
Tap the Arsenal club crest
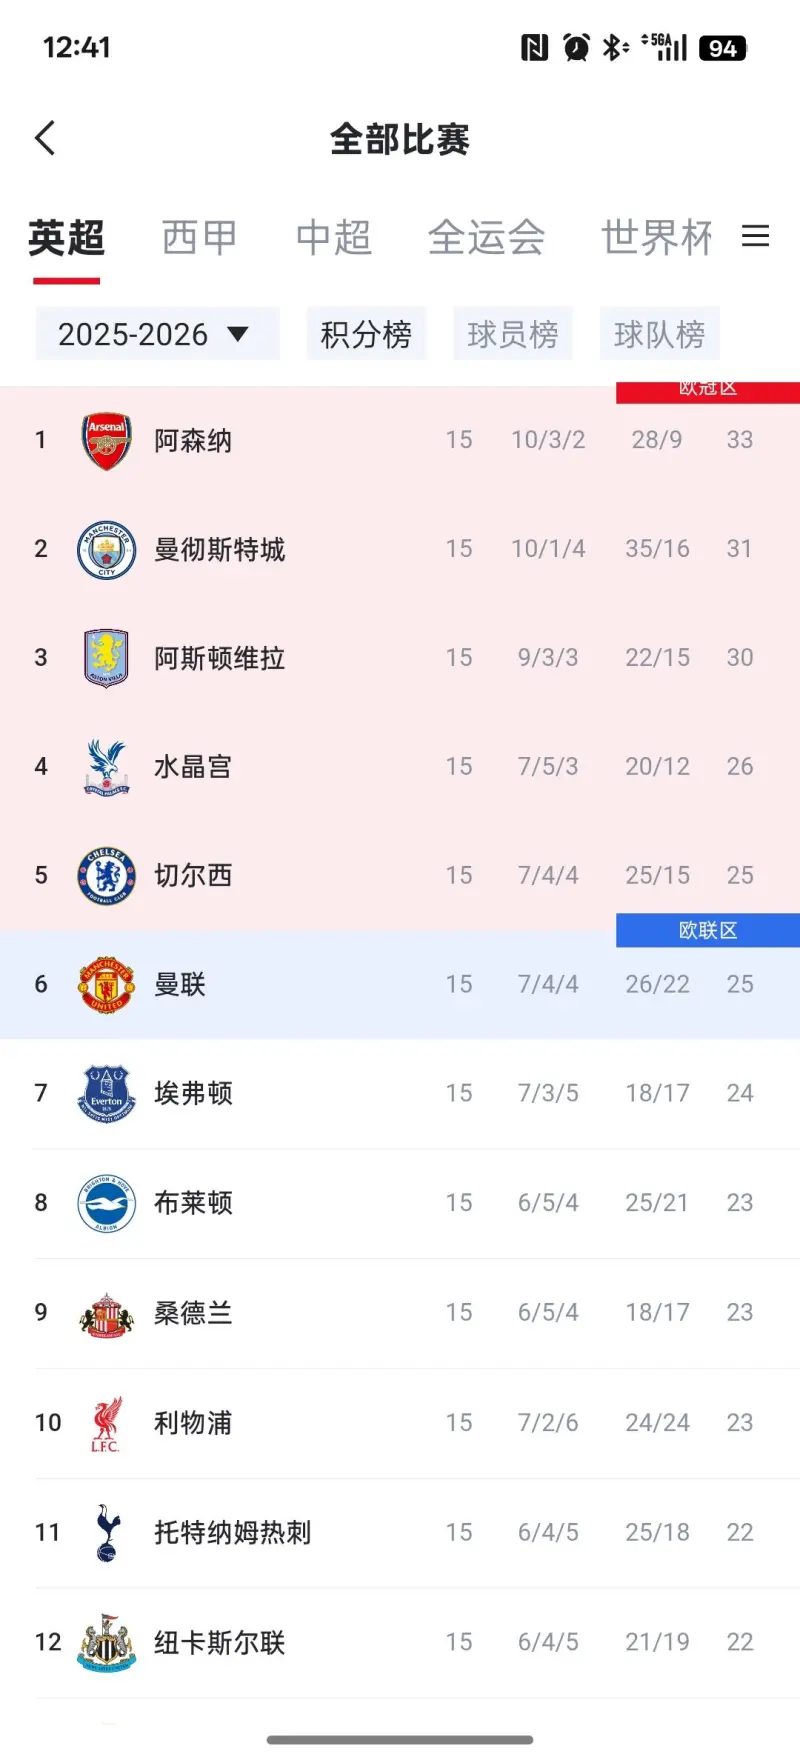pos(106,441)
